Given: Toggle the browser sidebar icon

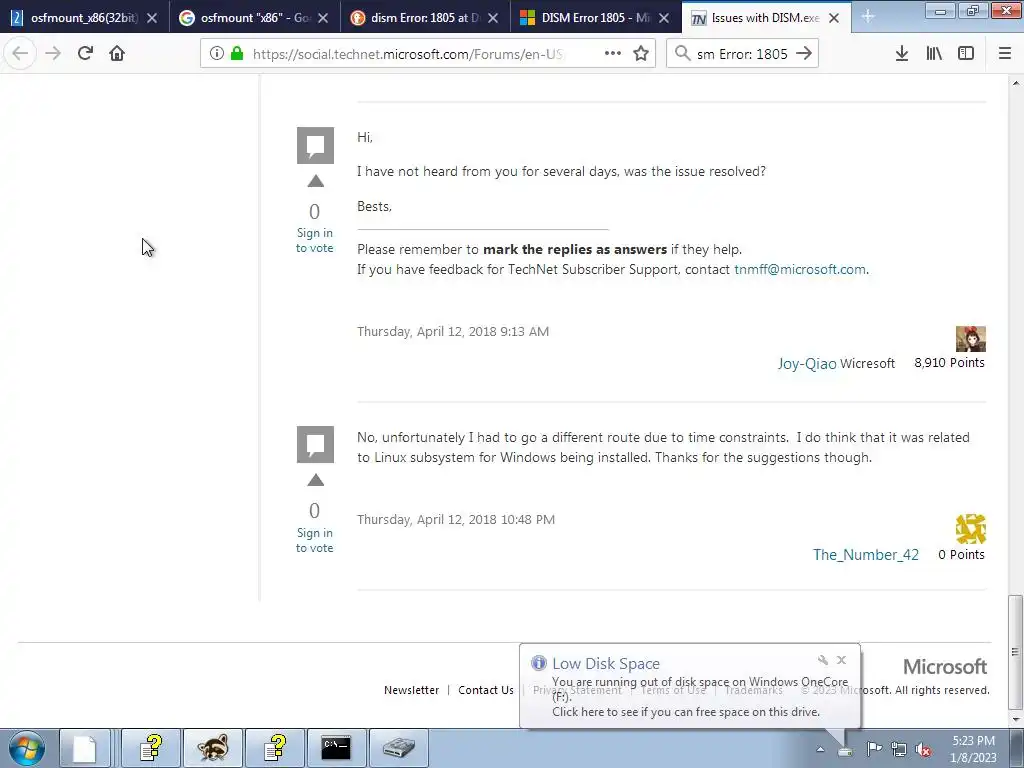Looking at the screenshot, I should pos(966,54).
